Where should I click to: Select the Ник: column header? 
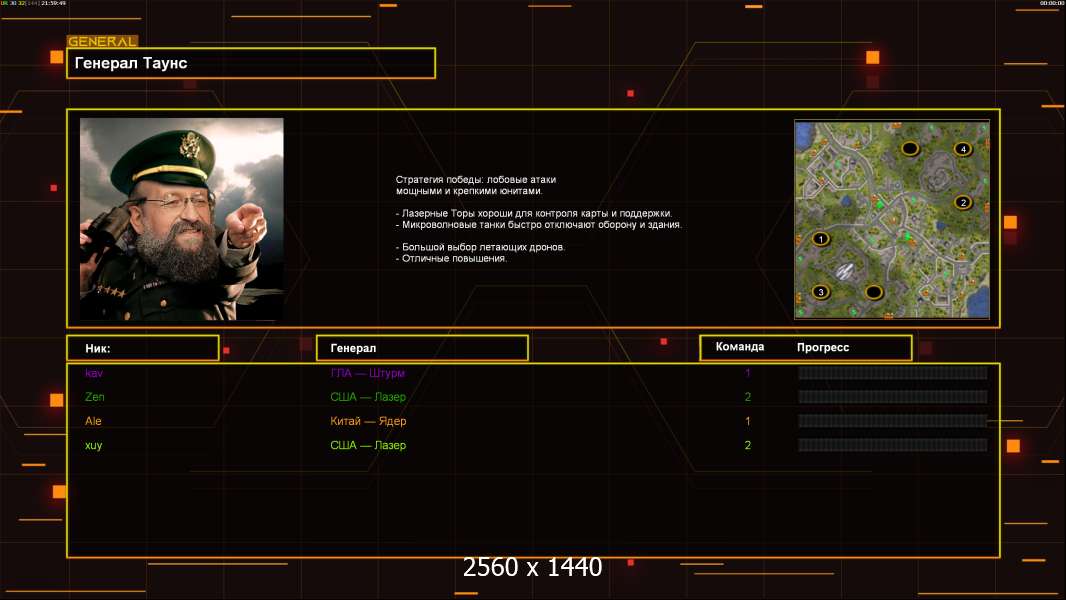point(142,348)
